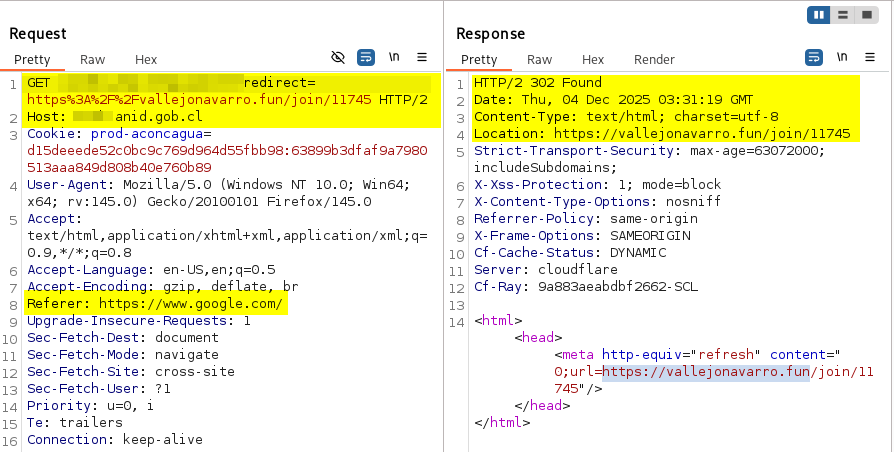Click Te: trailers header line
The width and height of the screenshot is (894, 452).
tap(75, 423)
